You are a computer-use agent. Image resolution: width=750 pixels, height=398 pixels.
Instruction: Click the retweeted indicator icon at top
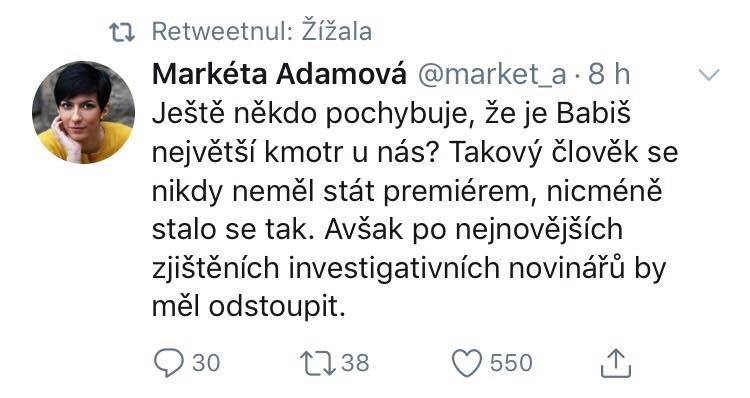click(x=122, y=33)
